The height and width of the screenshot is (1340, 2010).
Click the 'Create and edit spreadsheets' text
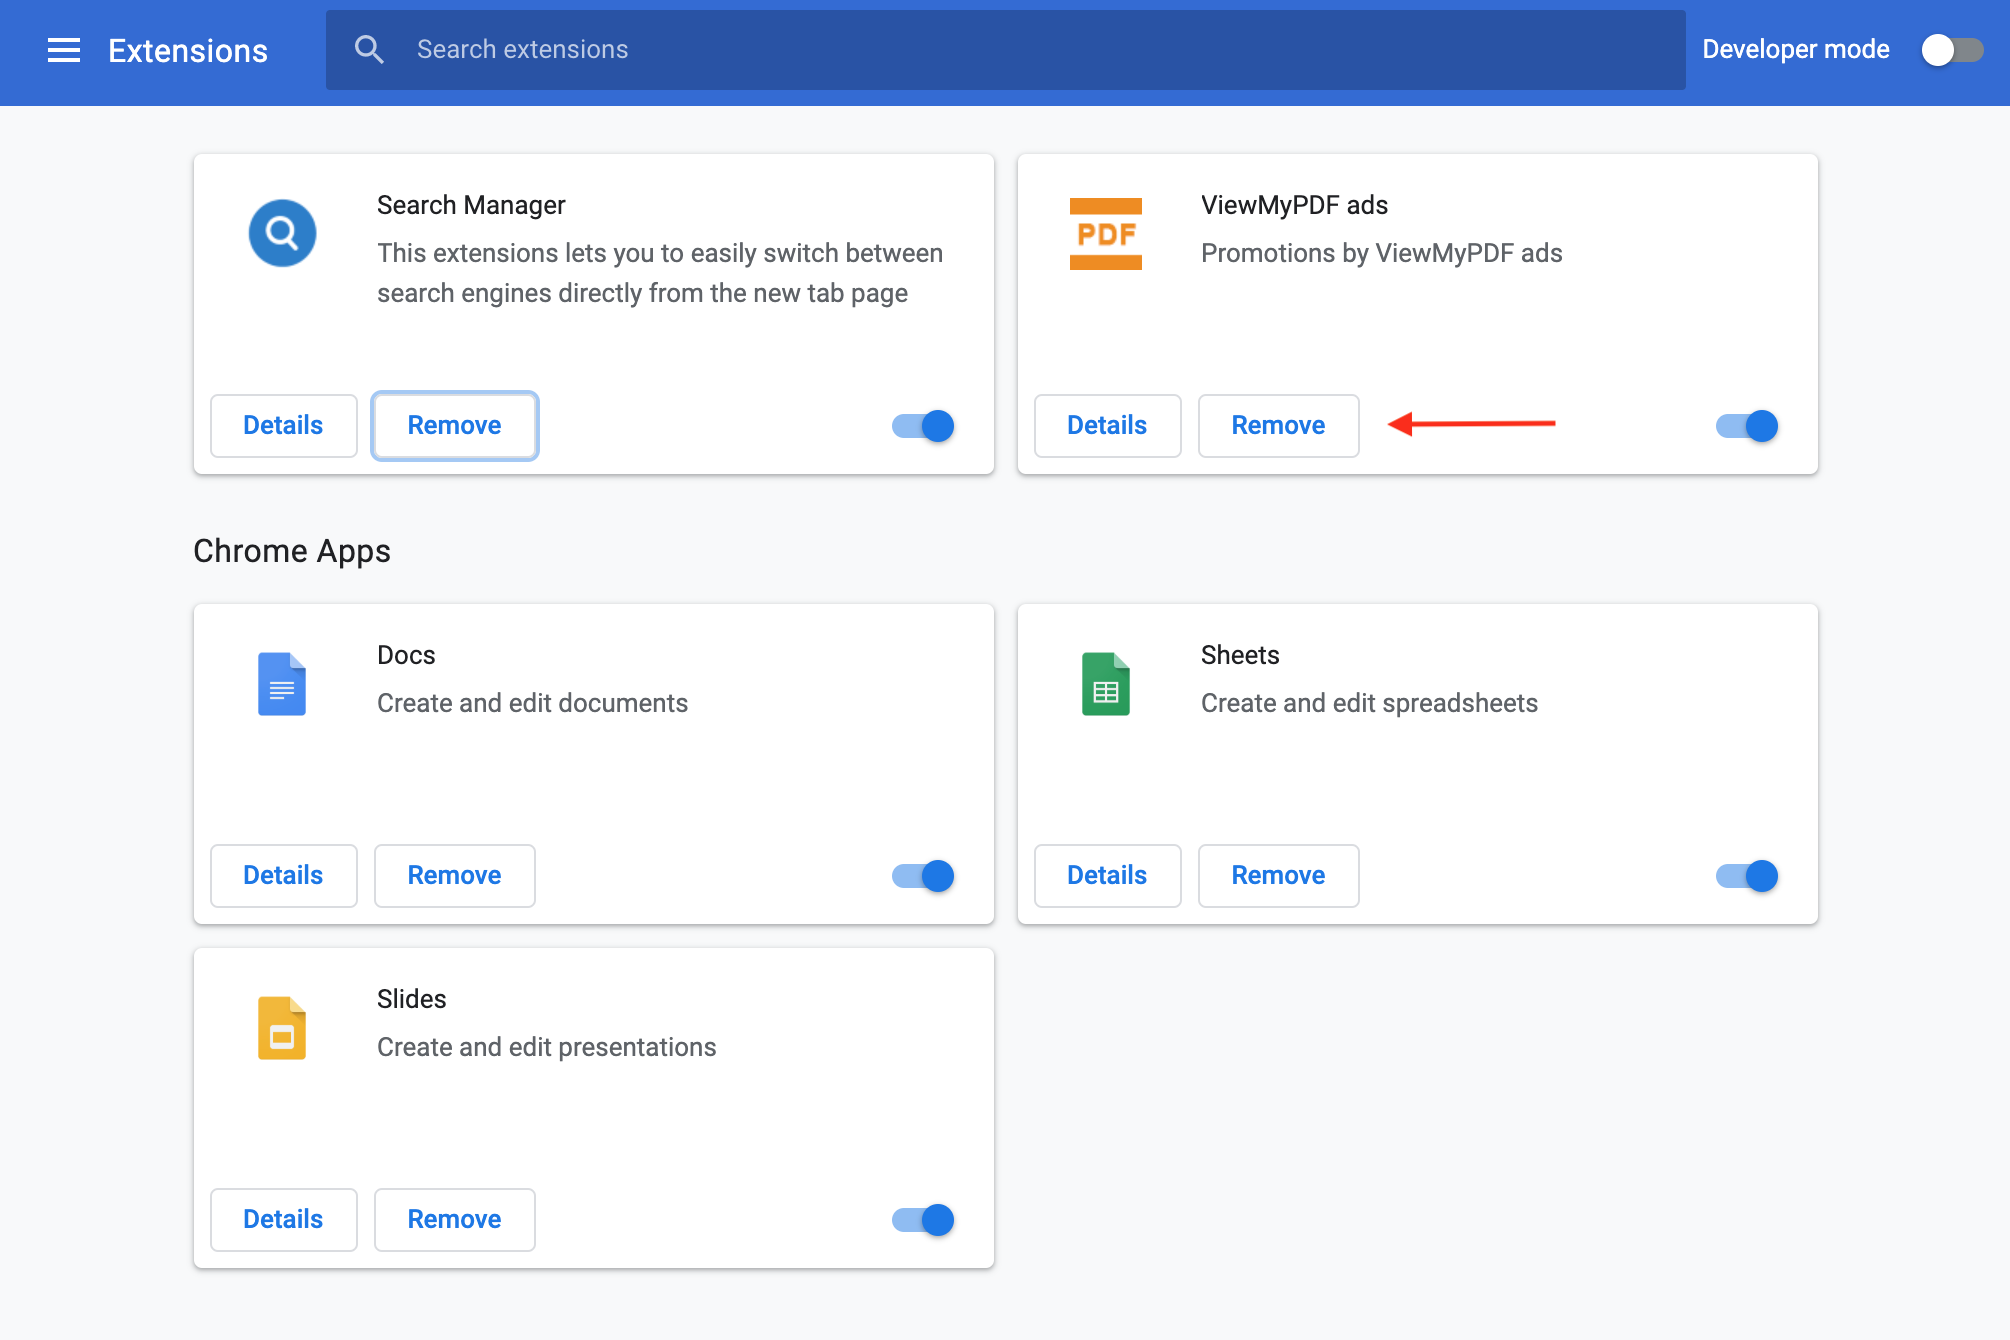point(1369,703)
